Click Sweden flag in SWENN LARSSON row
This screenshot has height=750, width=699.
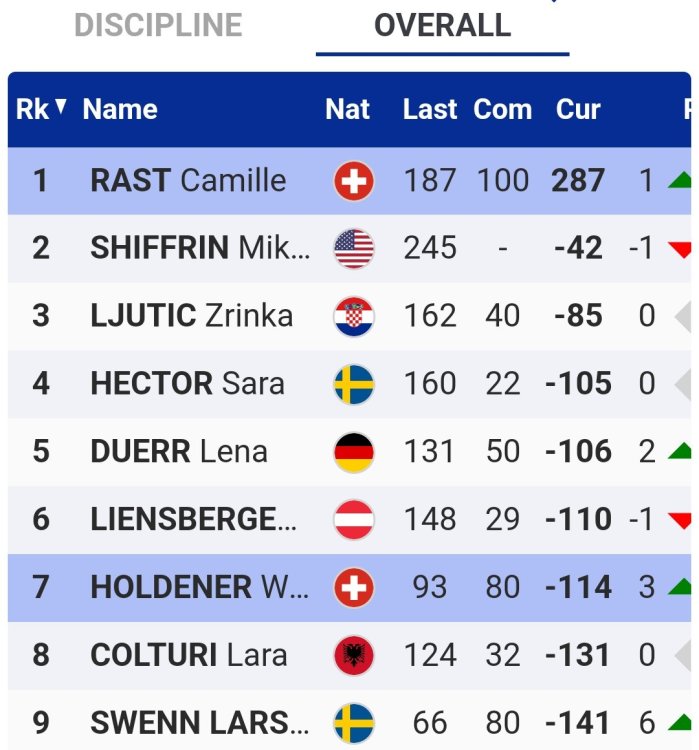pyautogui.click(x=353, y=723)
